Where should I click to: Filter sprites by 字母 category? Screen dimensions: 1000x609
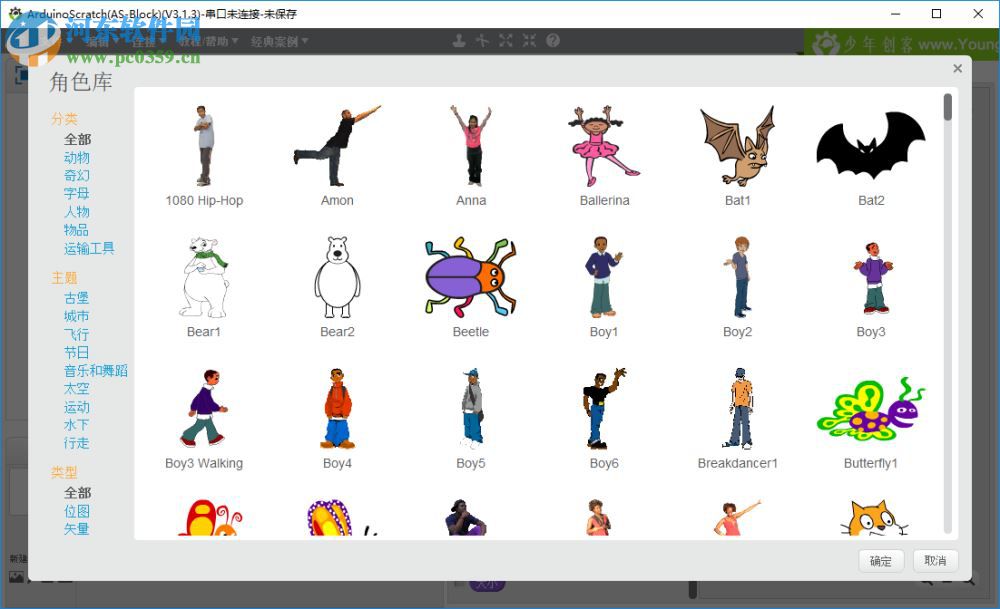pos(77,193)
